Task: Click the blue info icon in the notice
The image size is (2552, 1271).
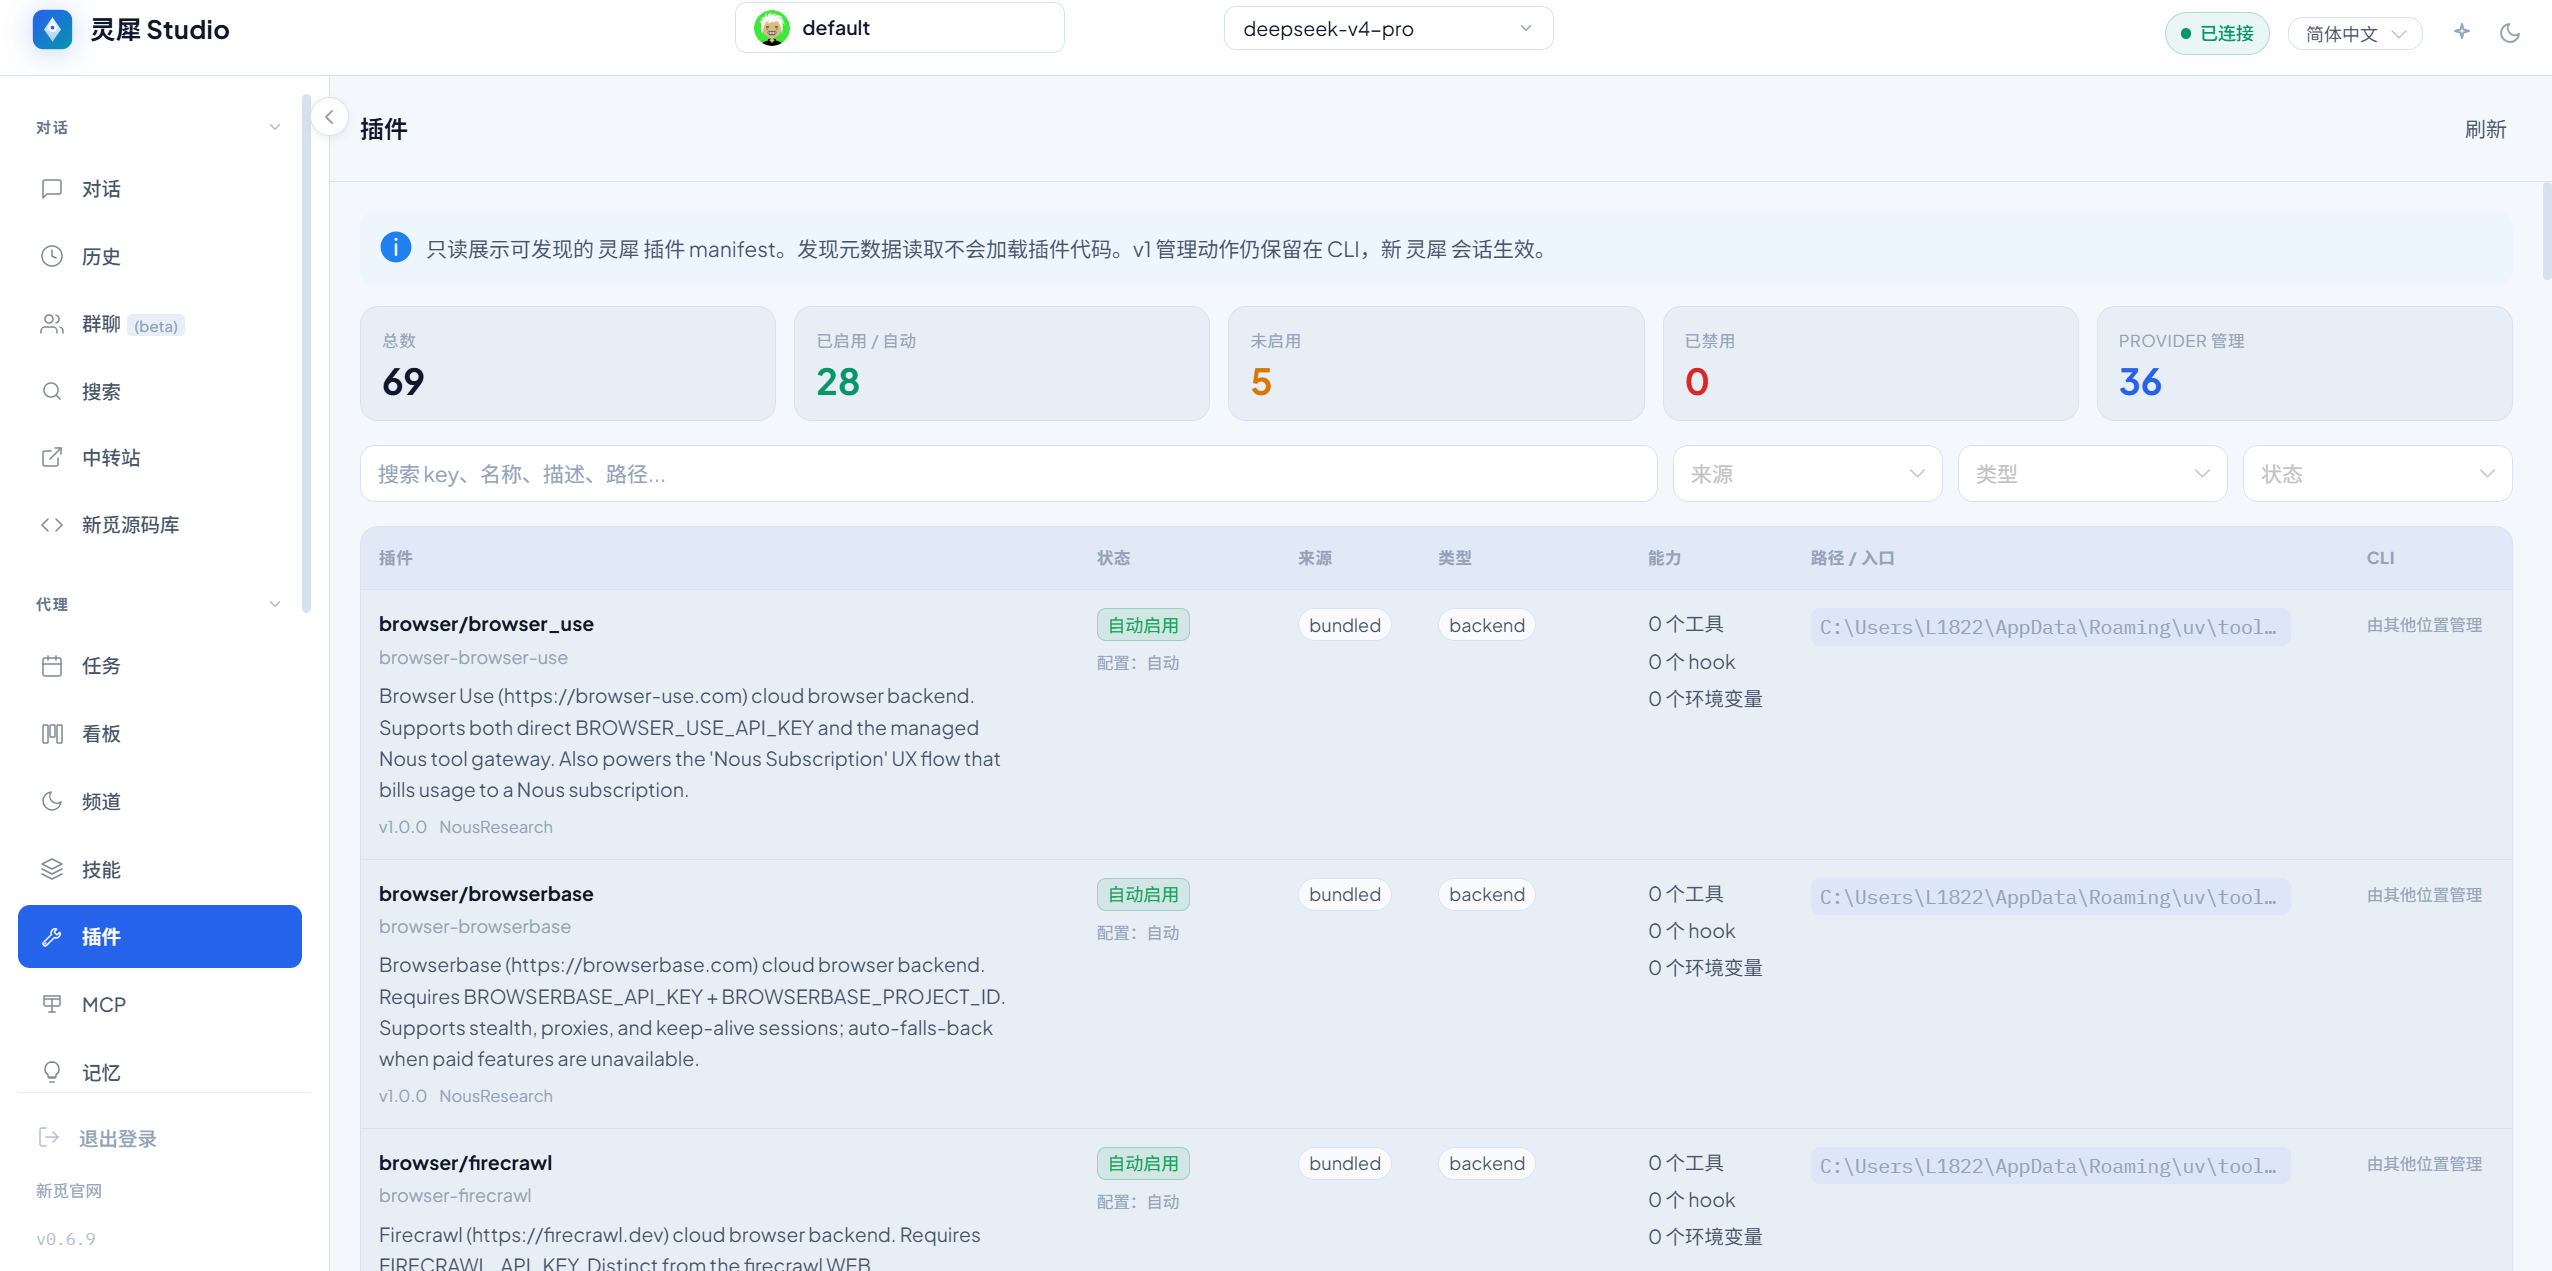Action: [x=395, y=247]
